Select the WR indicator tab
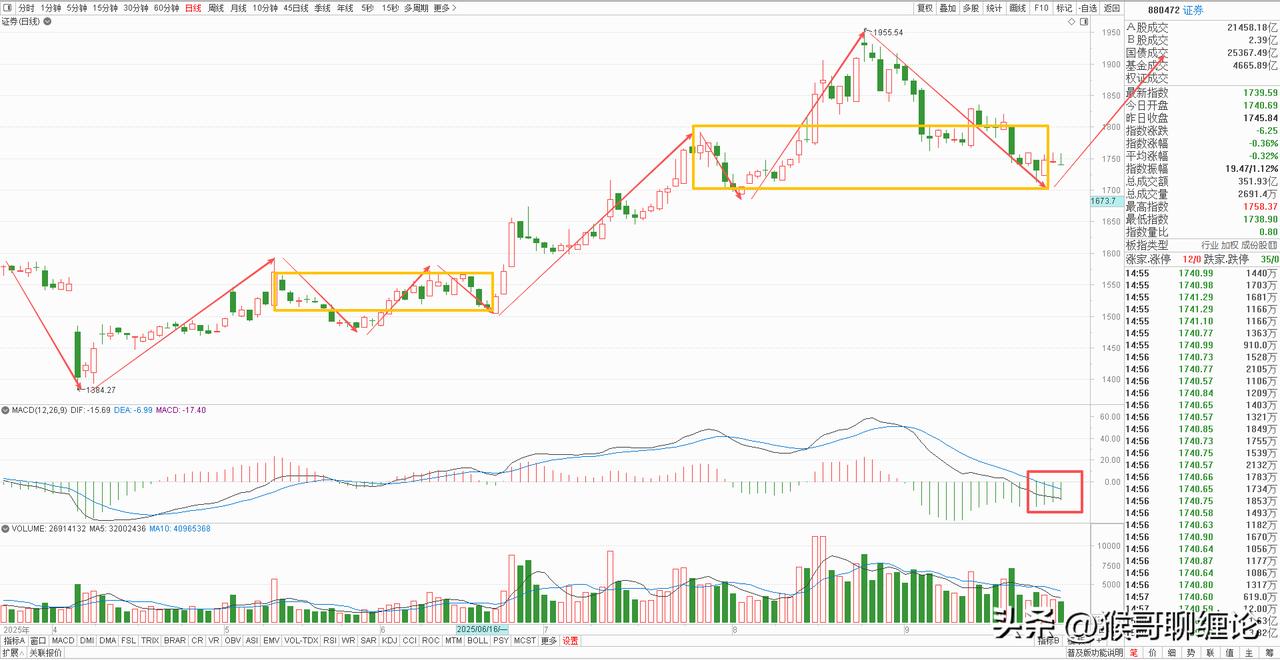Viewport: 1280px width, 660px height. [x=348, y=640]
